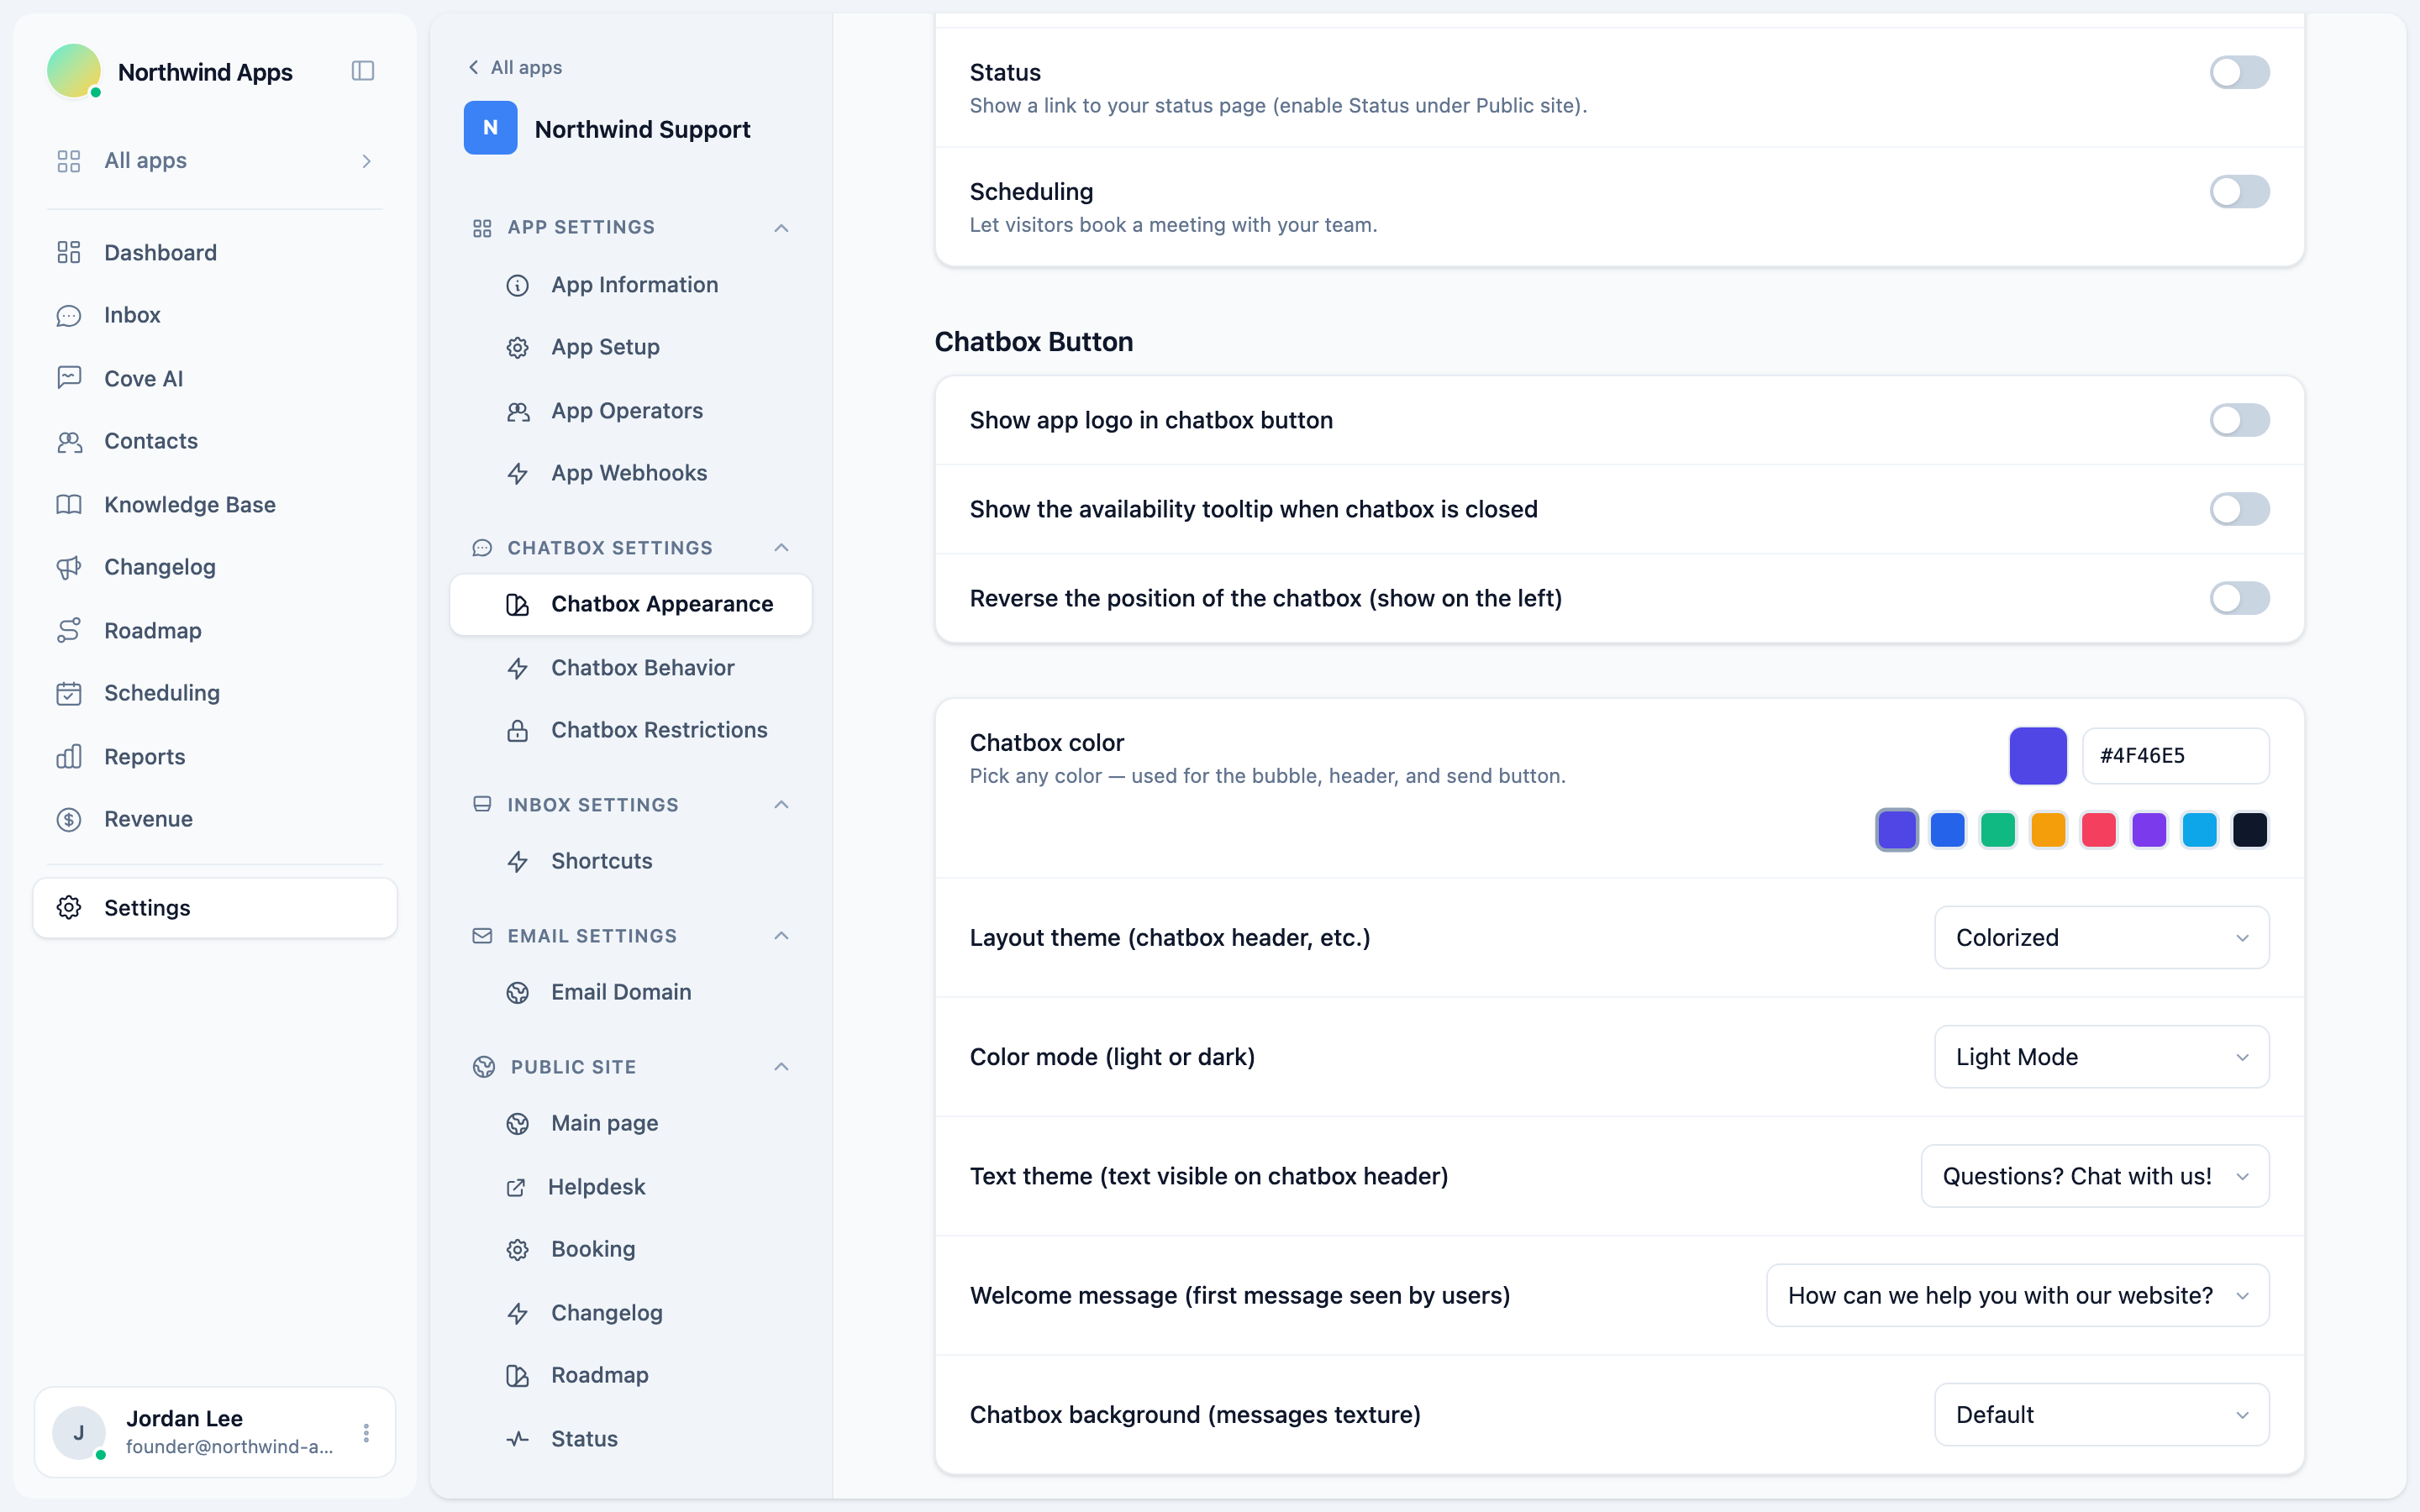
Task: Click the Dashboard grid icon
Action: point(69,252)
